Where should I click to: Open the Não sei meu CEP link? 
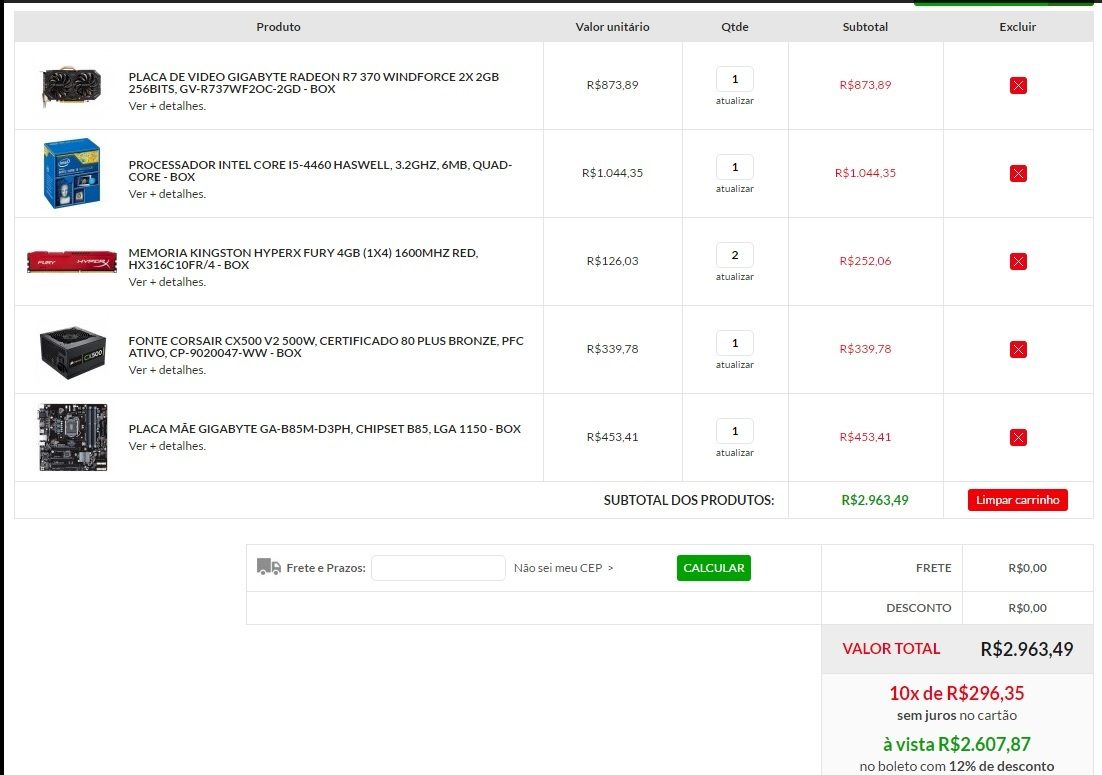[x=563, y=568]
